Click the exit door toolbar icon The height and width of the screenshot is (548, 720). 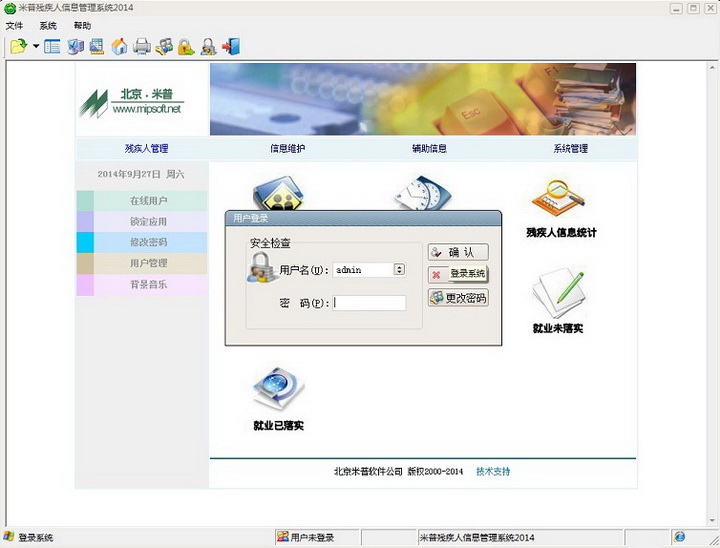231,46
